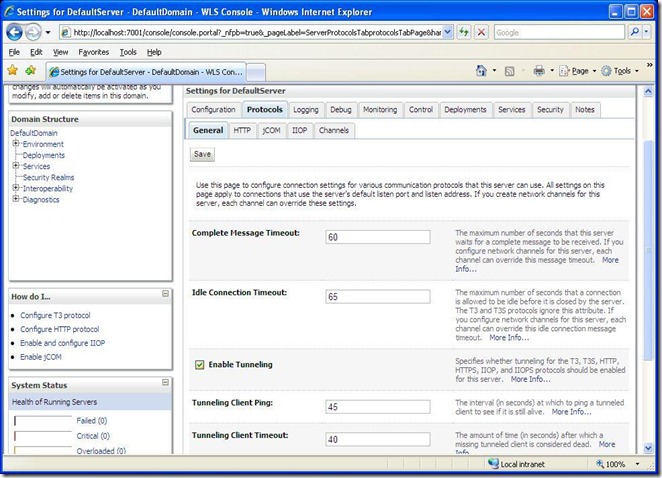Click More Info link for Enable Tunneling

pos(530,379)
